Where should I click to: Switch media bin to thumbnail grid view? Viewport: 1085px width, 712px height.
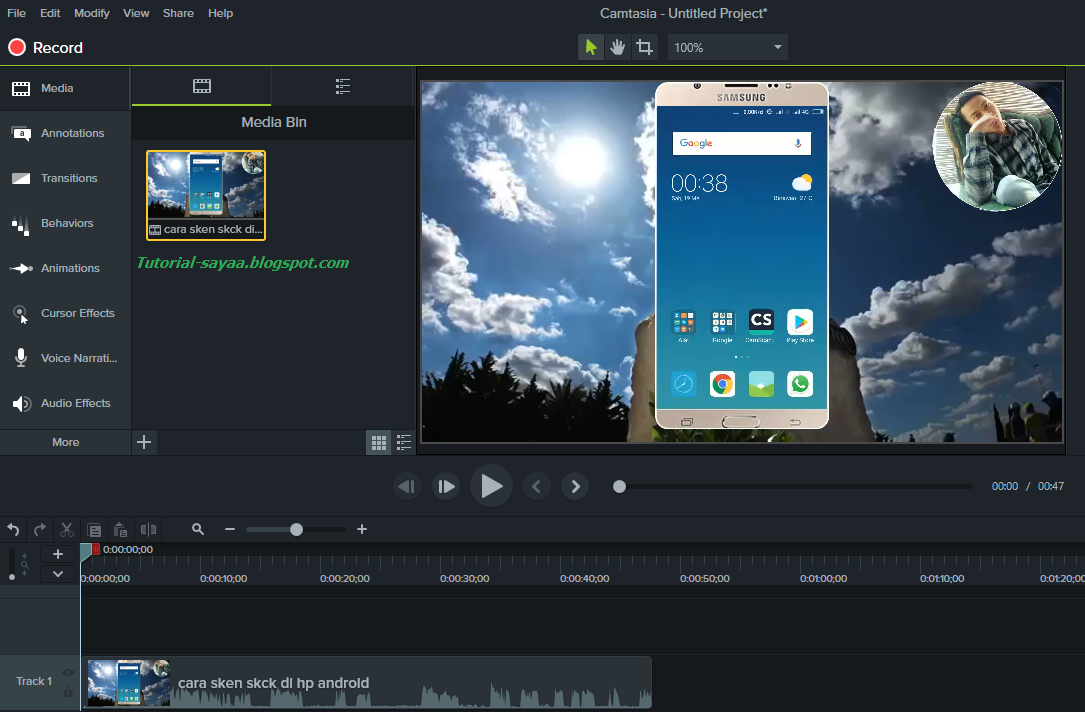tap(379, 443)
